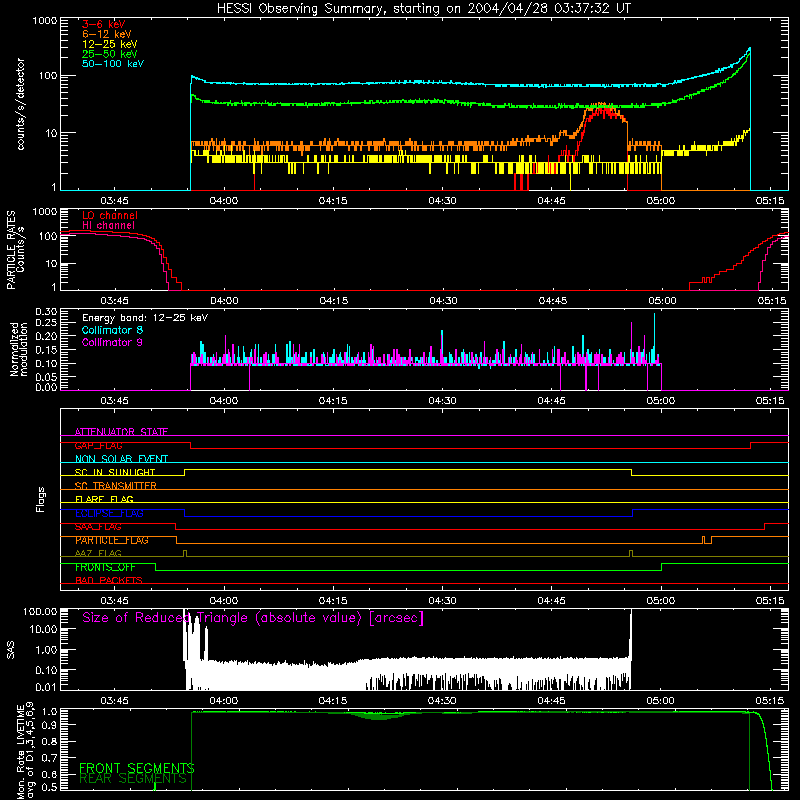
Task: Select the PARTICLE_FLAG label
Action: click(x=112, y=540)
